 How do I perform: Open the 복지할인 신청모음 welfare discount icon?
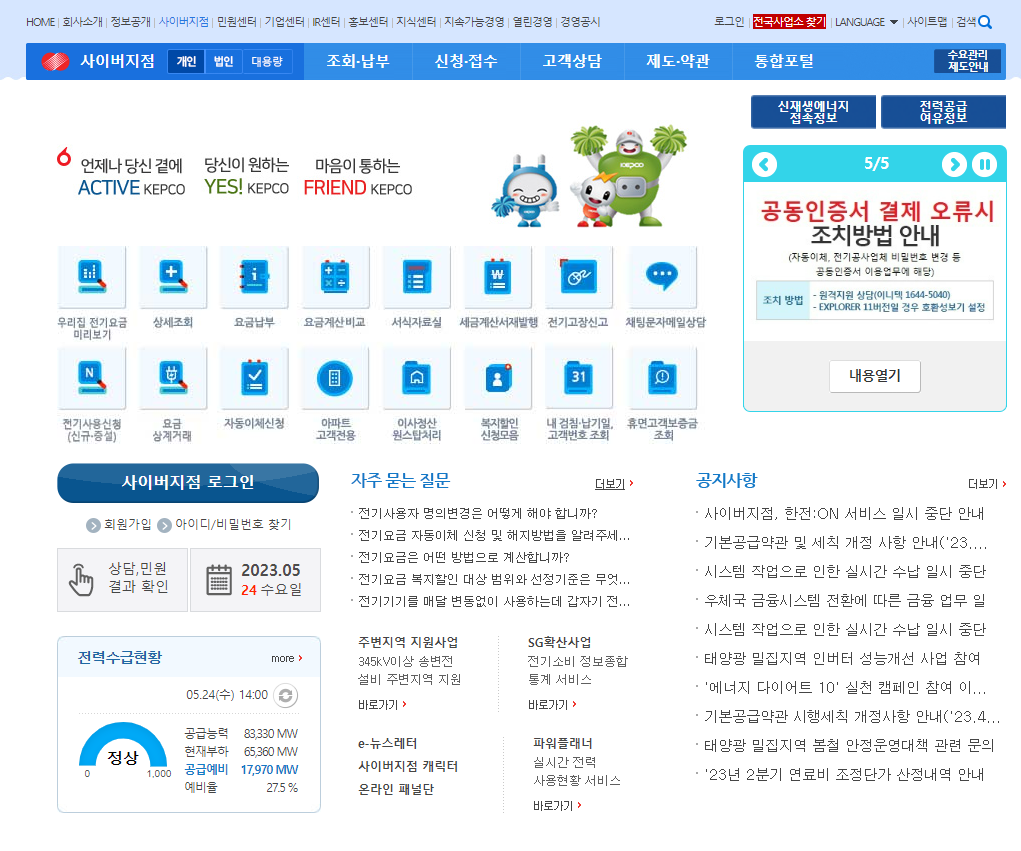coord(497,380)
